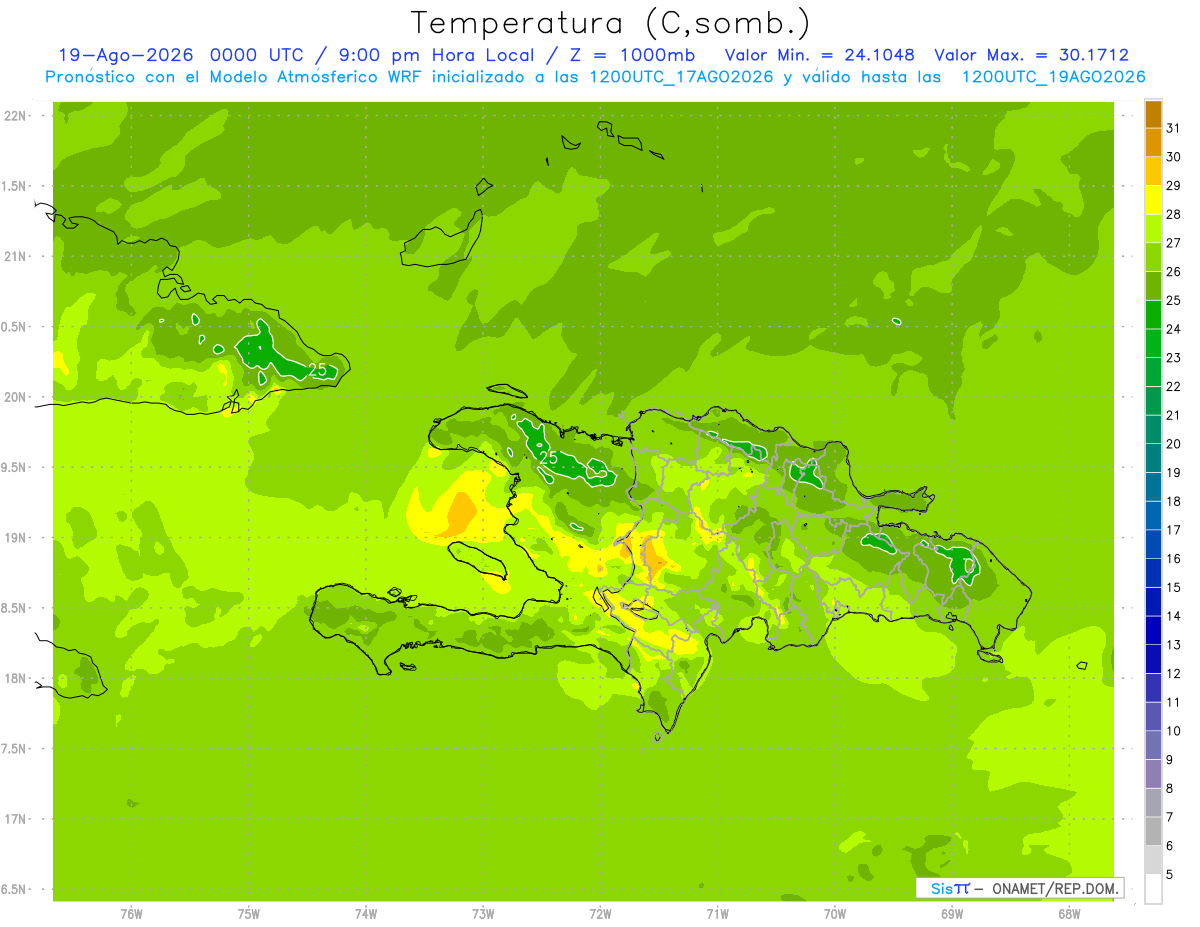Pick legend color swatch between 9 and 10

pyautogui.click(x=1153, y=745)
